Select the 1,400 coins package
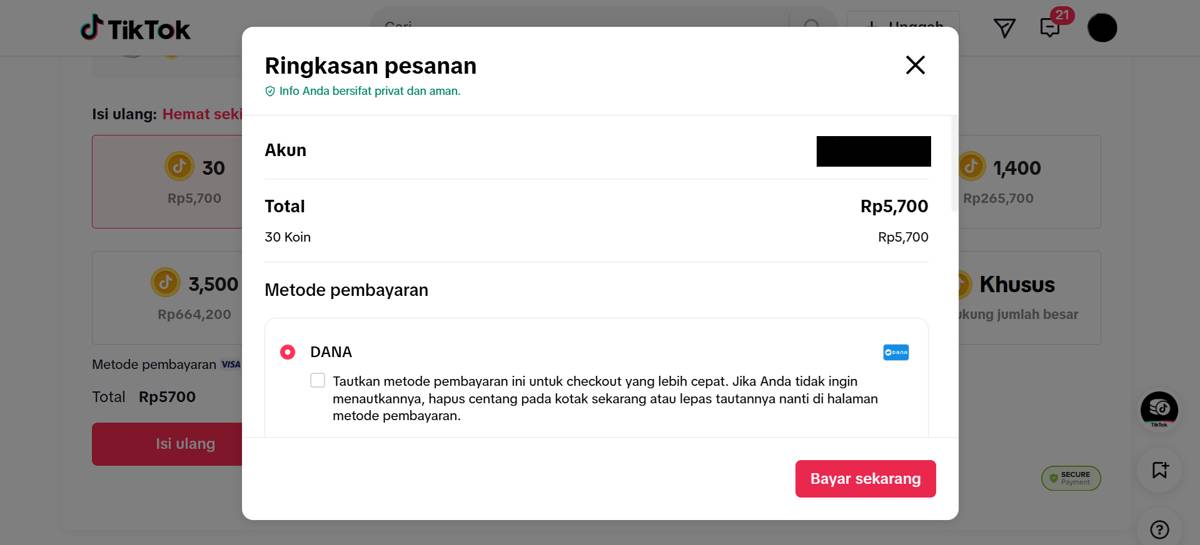Image resolution: width=1200 pixels, height=545 pixels. (x=1030, y=182)
